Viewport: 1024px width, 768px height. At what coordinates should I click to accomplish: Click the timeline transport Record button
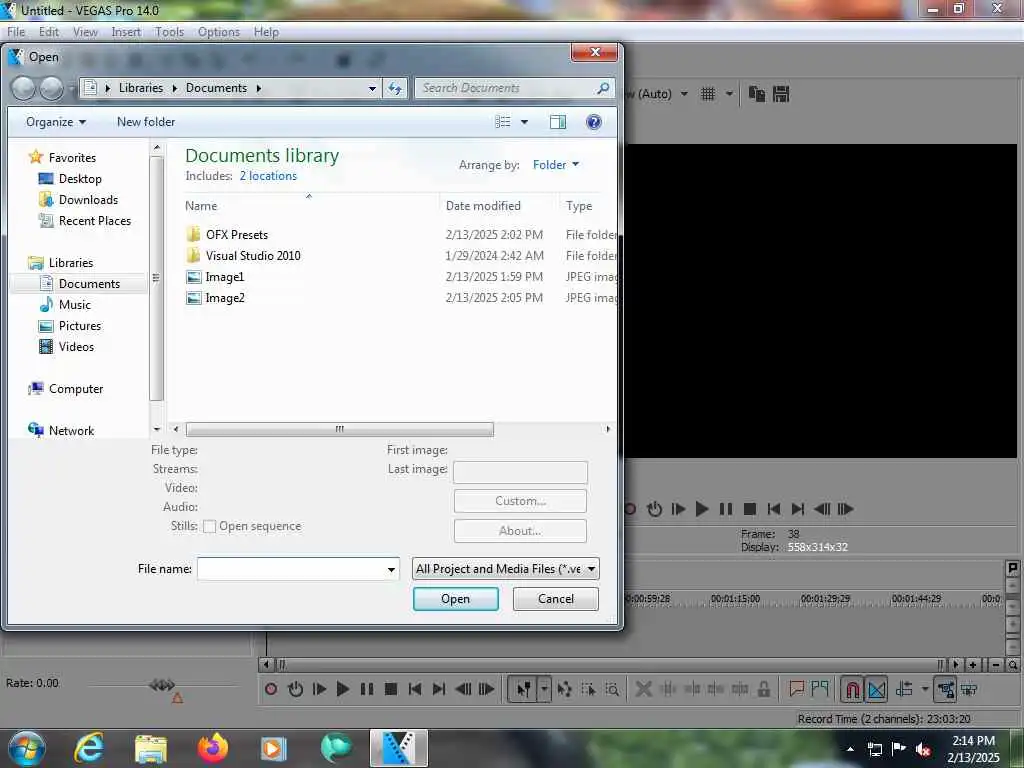point(271,689)
